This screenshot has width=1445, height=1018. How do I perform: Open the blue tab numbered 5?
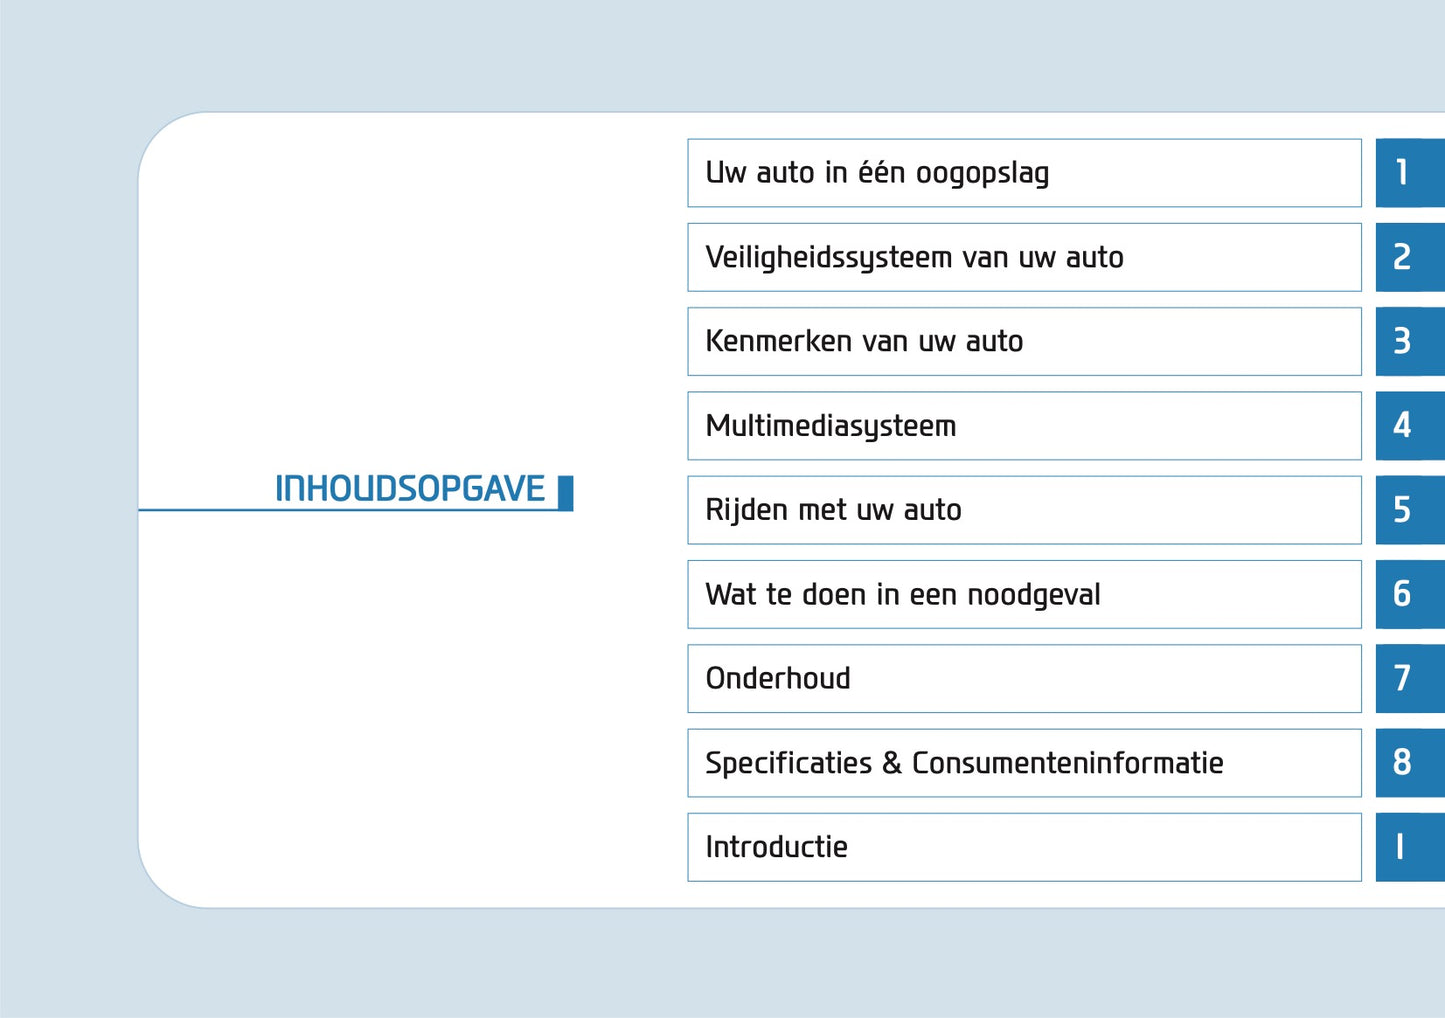click(1409, 510)
